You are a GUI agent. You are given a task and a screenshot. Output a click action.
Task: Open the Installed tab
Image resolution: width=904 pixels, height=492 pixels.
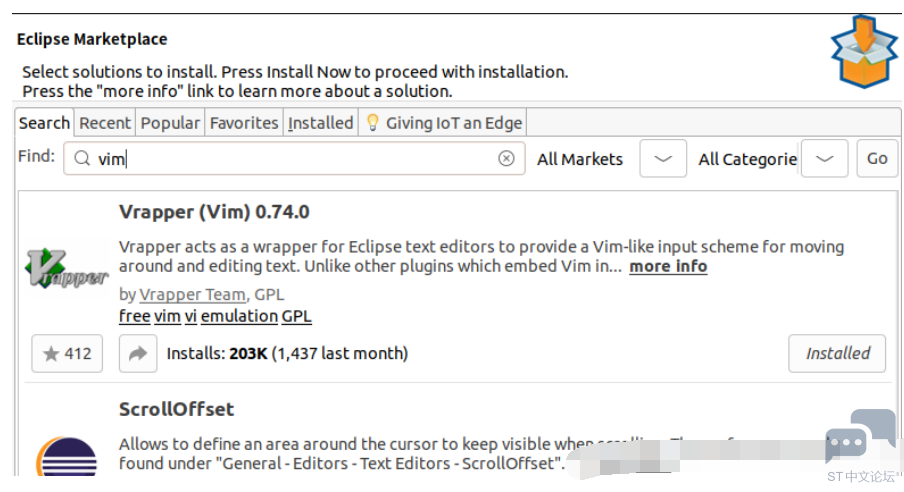(321, 123)
